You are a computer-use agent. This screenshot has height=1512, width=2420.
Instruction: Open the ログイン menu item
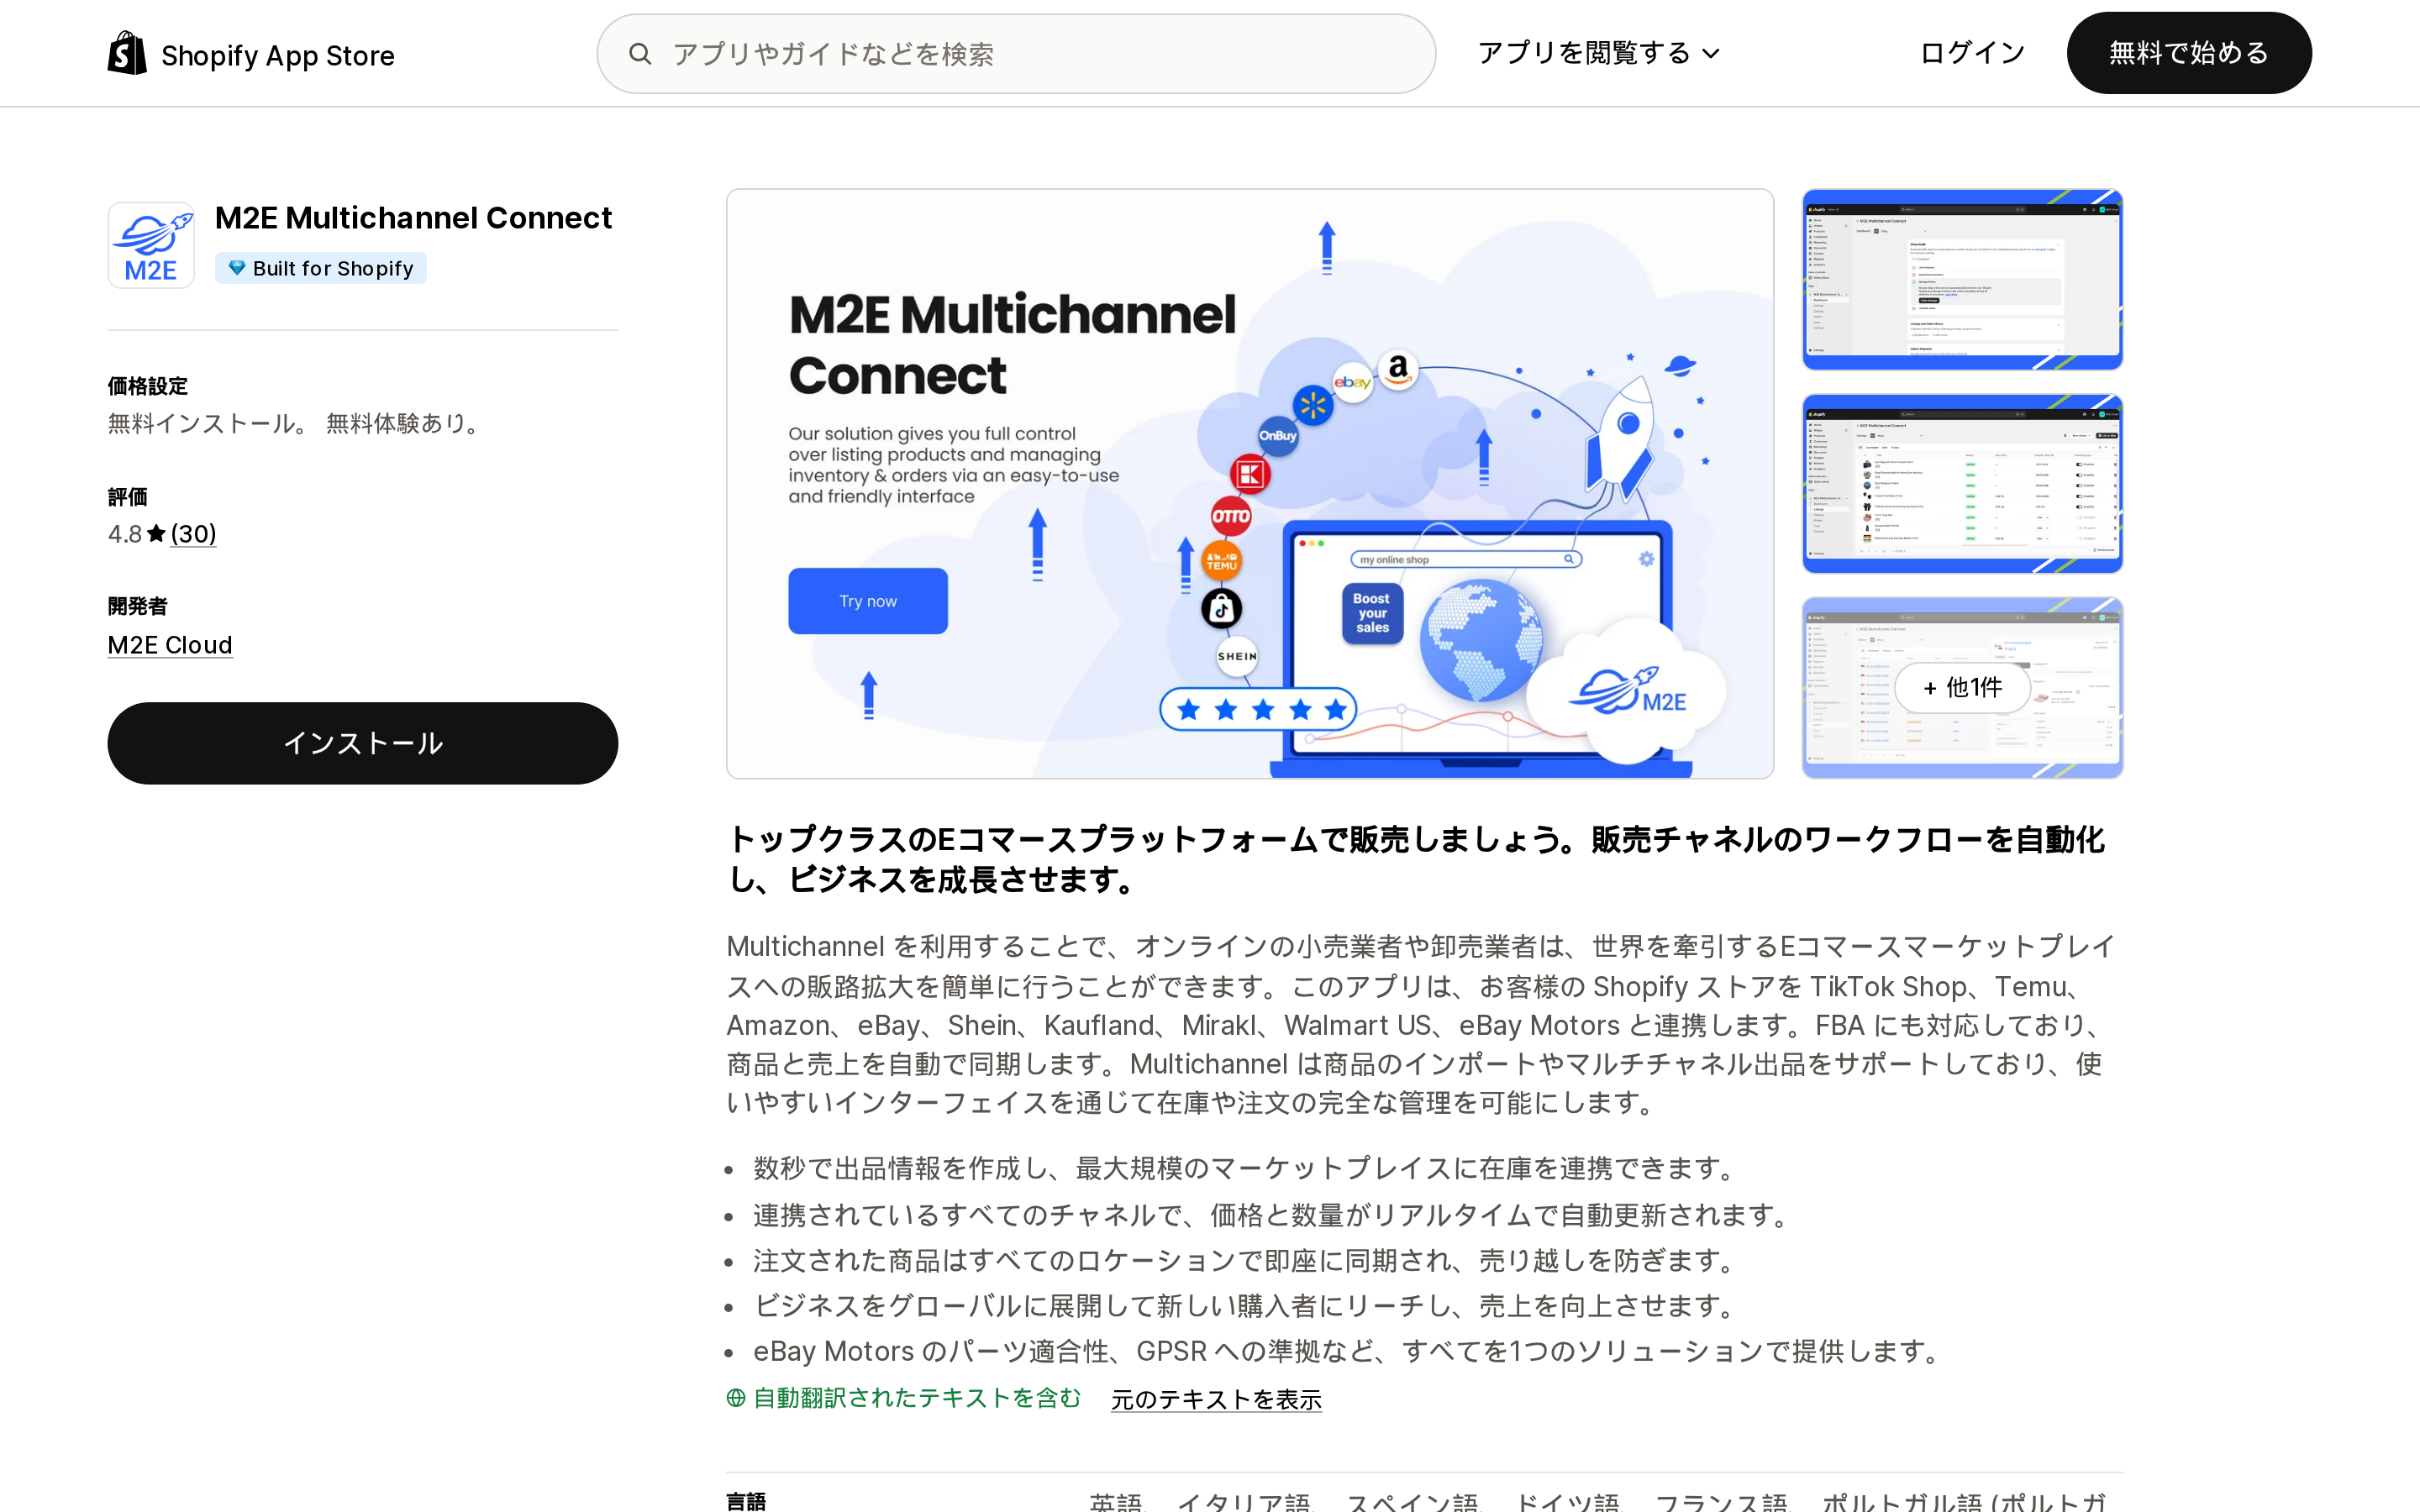click(x=1972, y=53)
